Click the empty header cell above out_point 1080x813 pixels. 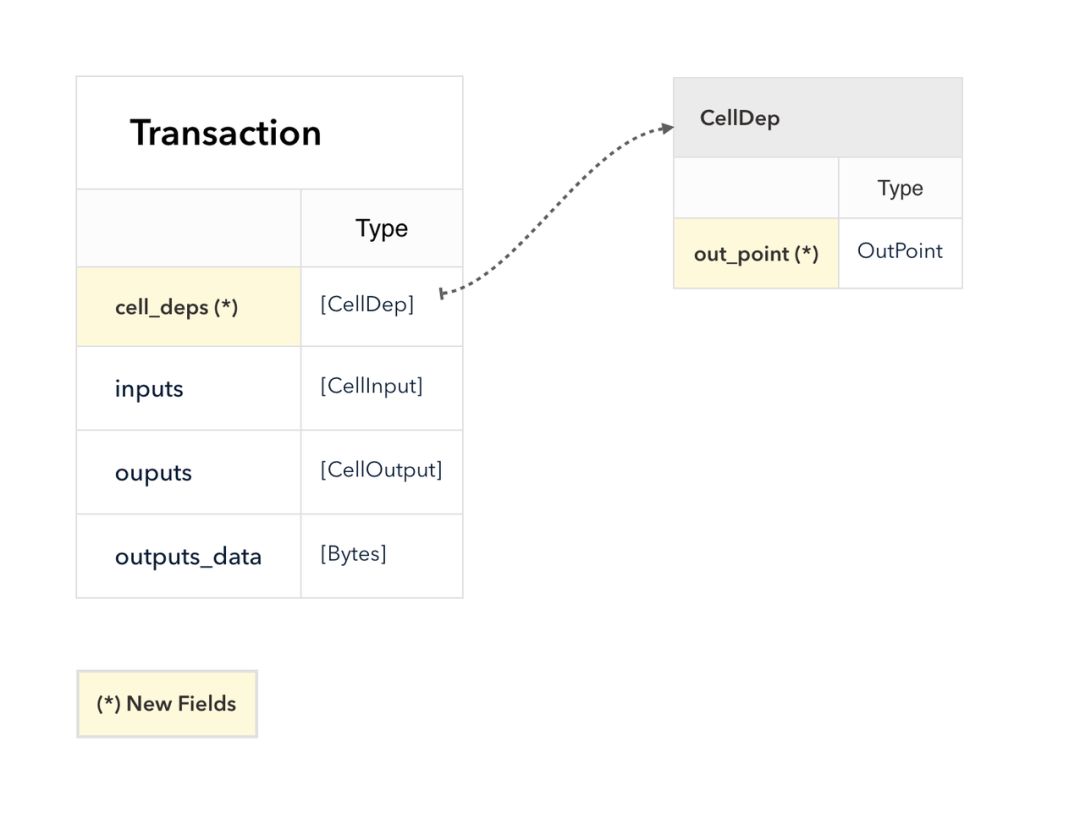click(x=756, y=188)
